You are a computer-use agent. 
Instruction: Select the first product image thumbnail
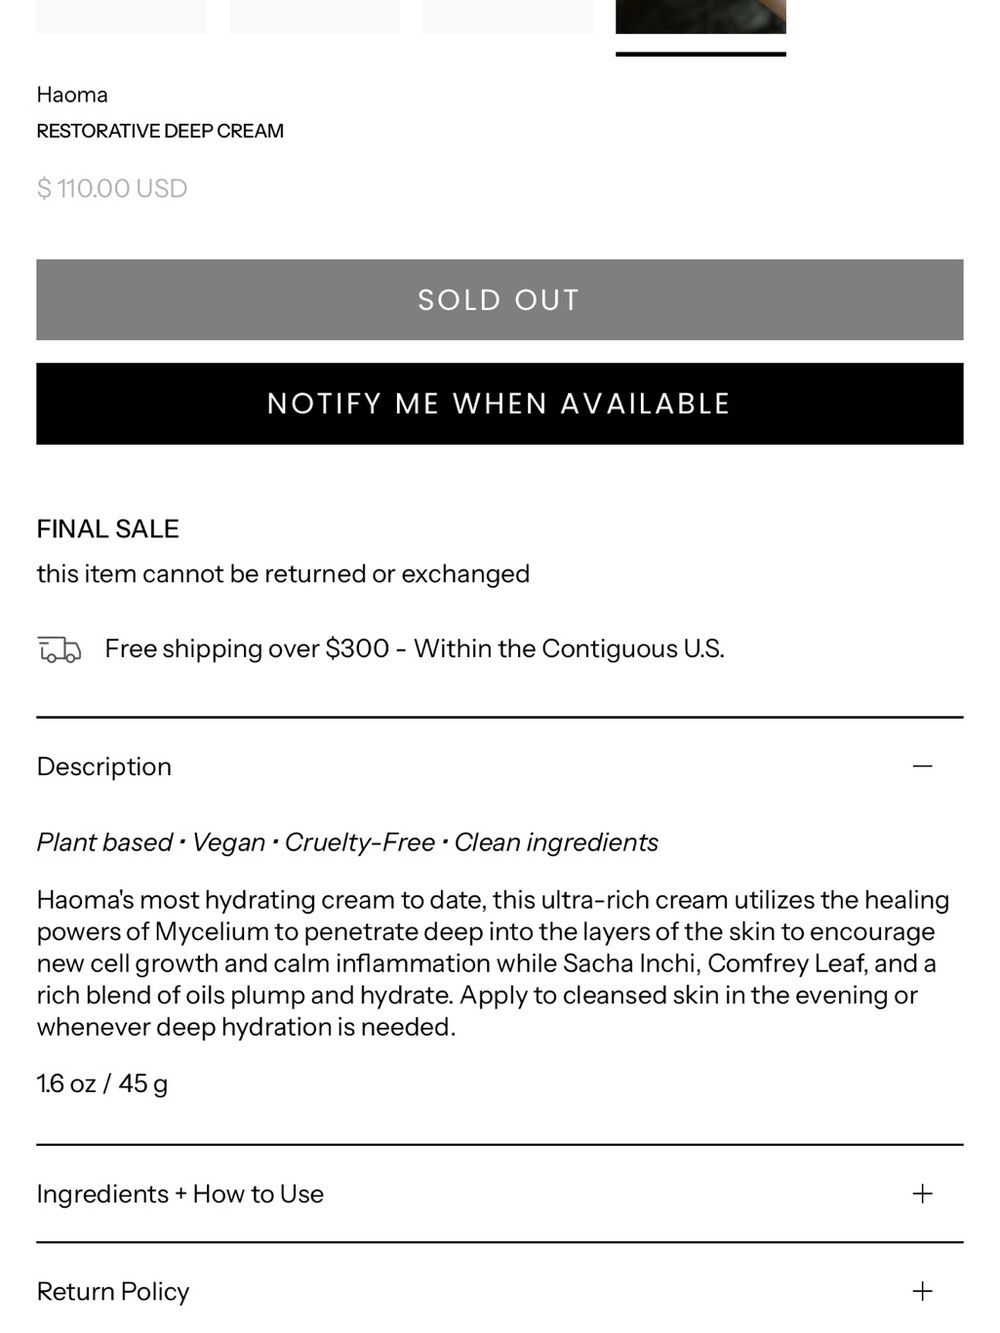click(x=122, y=17)
